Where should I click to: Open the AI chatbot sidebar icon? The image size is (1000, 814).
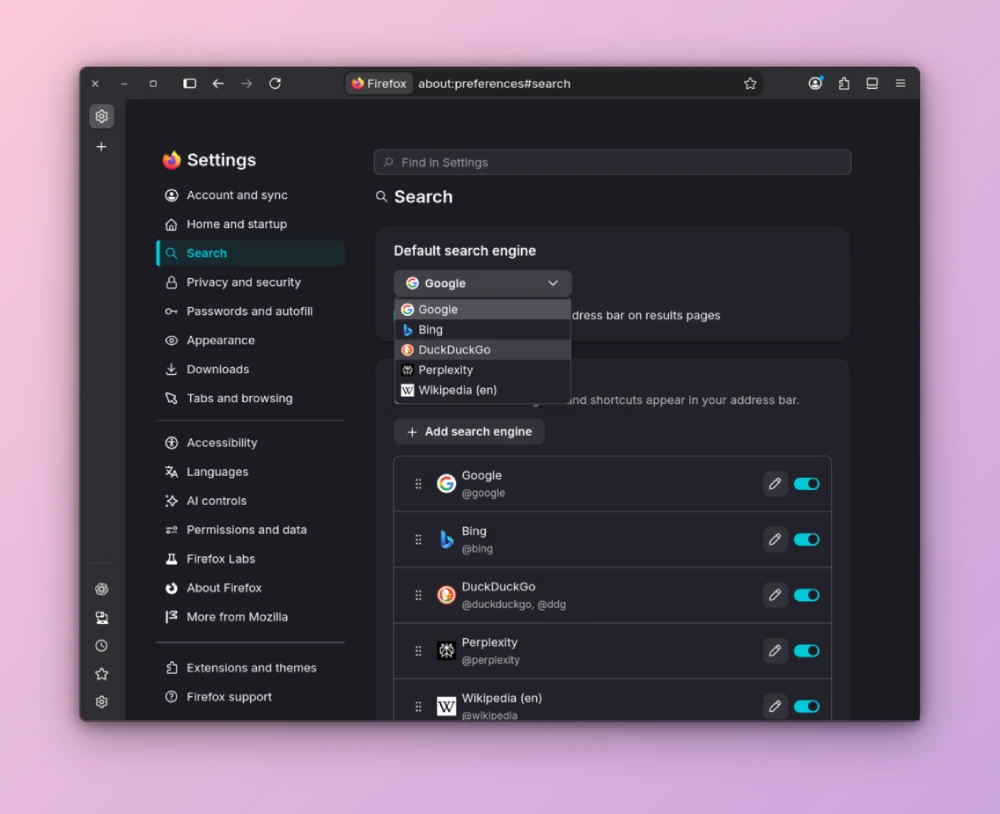click(x=101, y=589)
